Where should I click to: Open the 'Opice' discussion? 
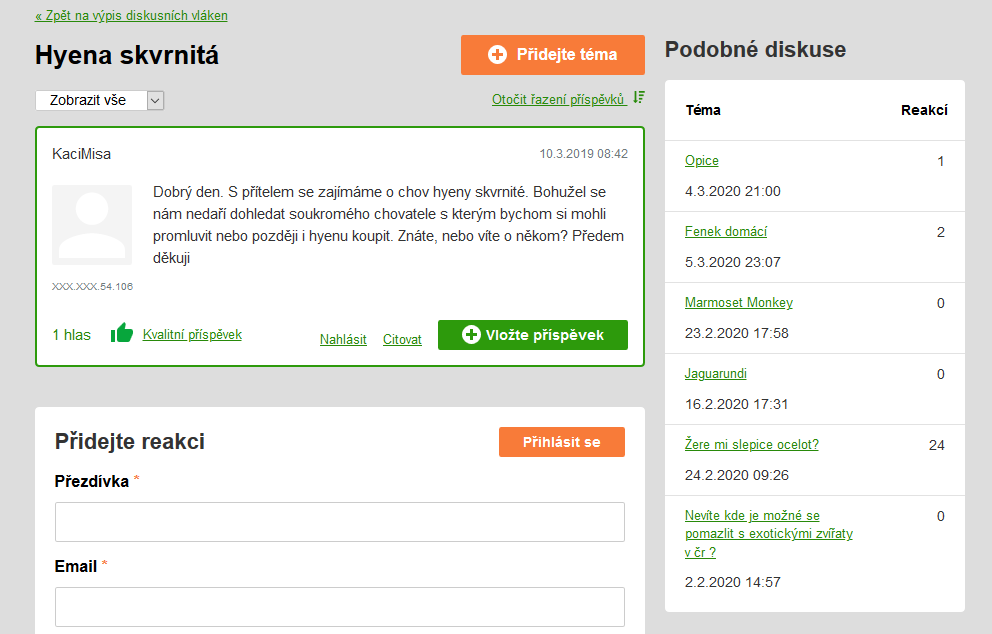point(702,161)
